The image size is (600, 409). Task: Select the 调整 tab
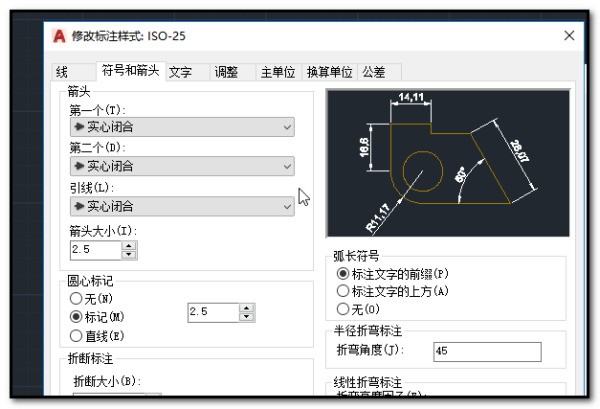click(226, 72)
